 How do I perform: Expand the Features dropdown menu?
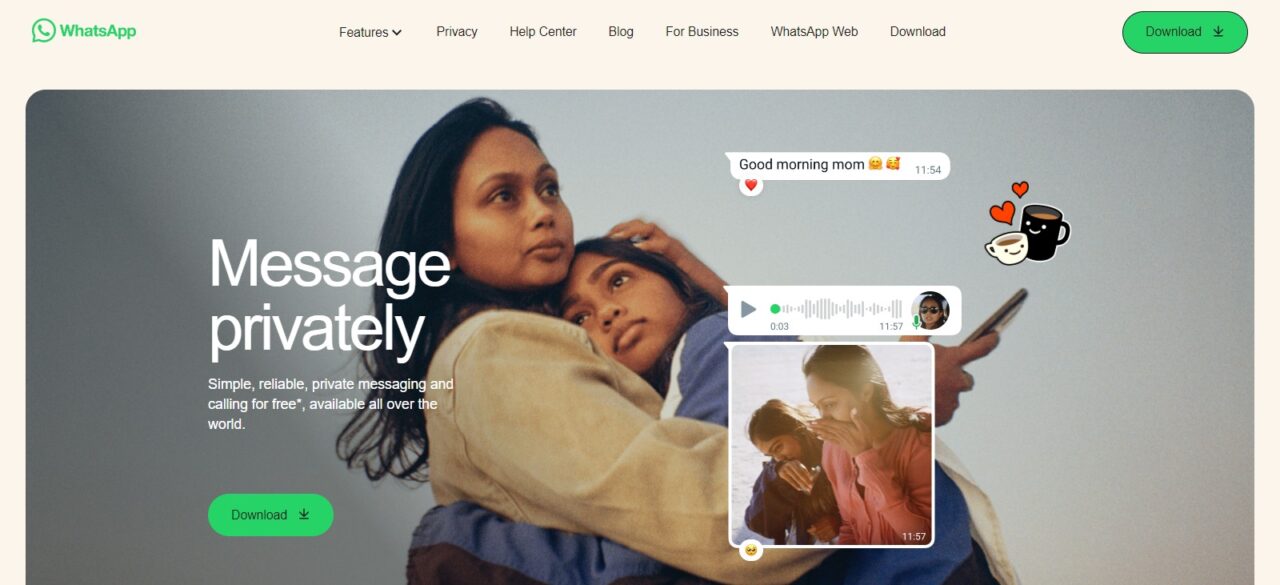pos(370,32)
